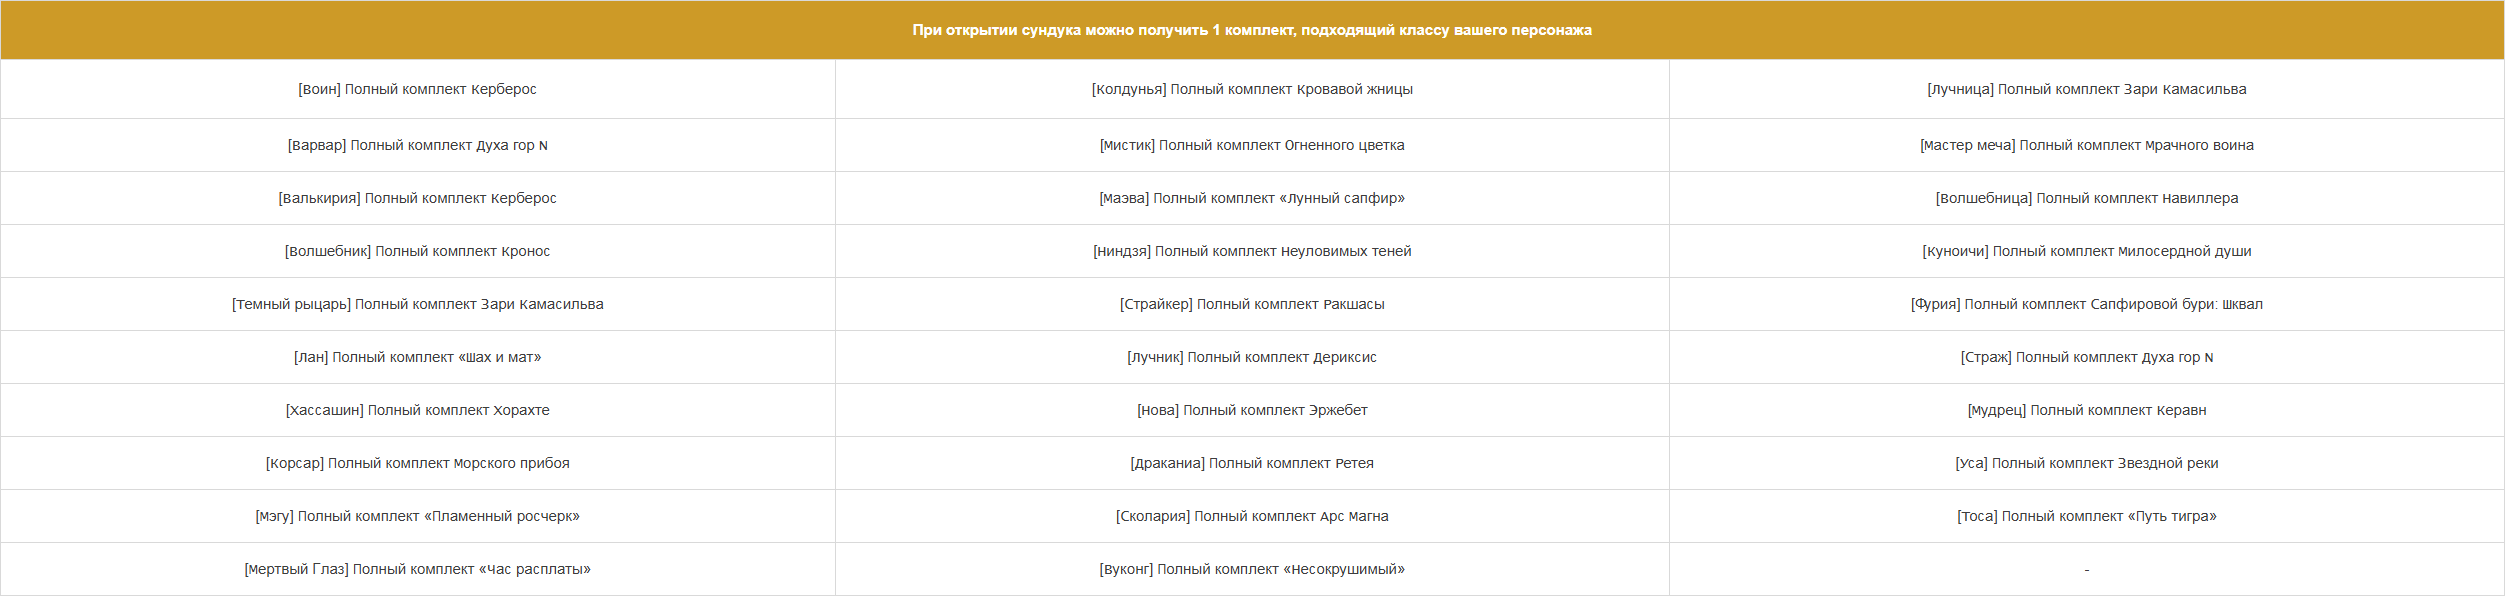Select the [Темный рыцарь] Зари Камасильва cell

pos(418,304)
